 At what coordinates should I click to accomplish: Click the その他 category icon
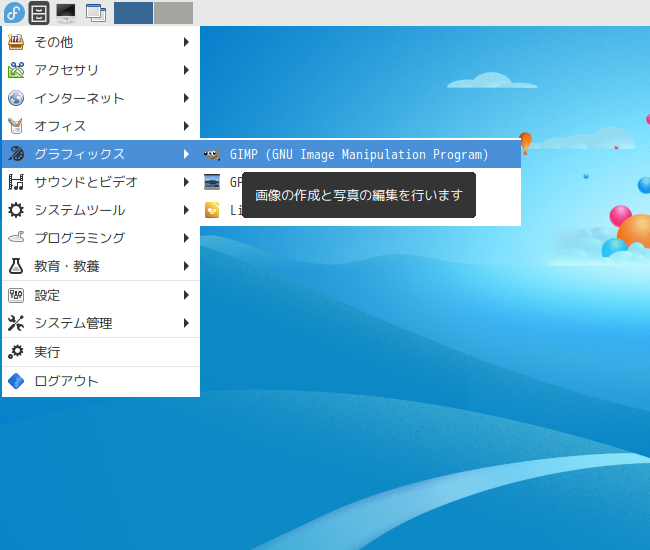tap(16, 42)
